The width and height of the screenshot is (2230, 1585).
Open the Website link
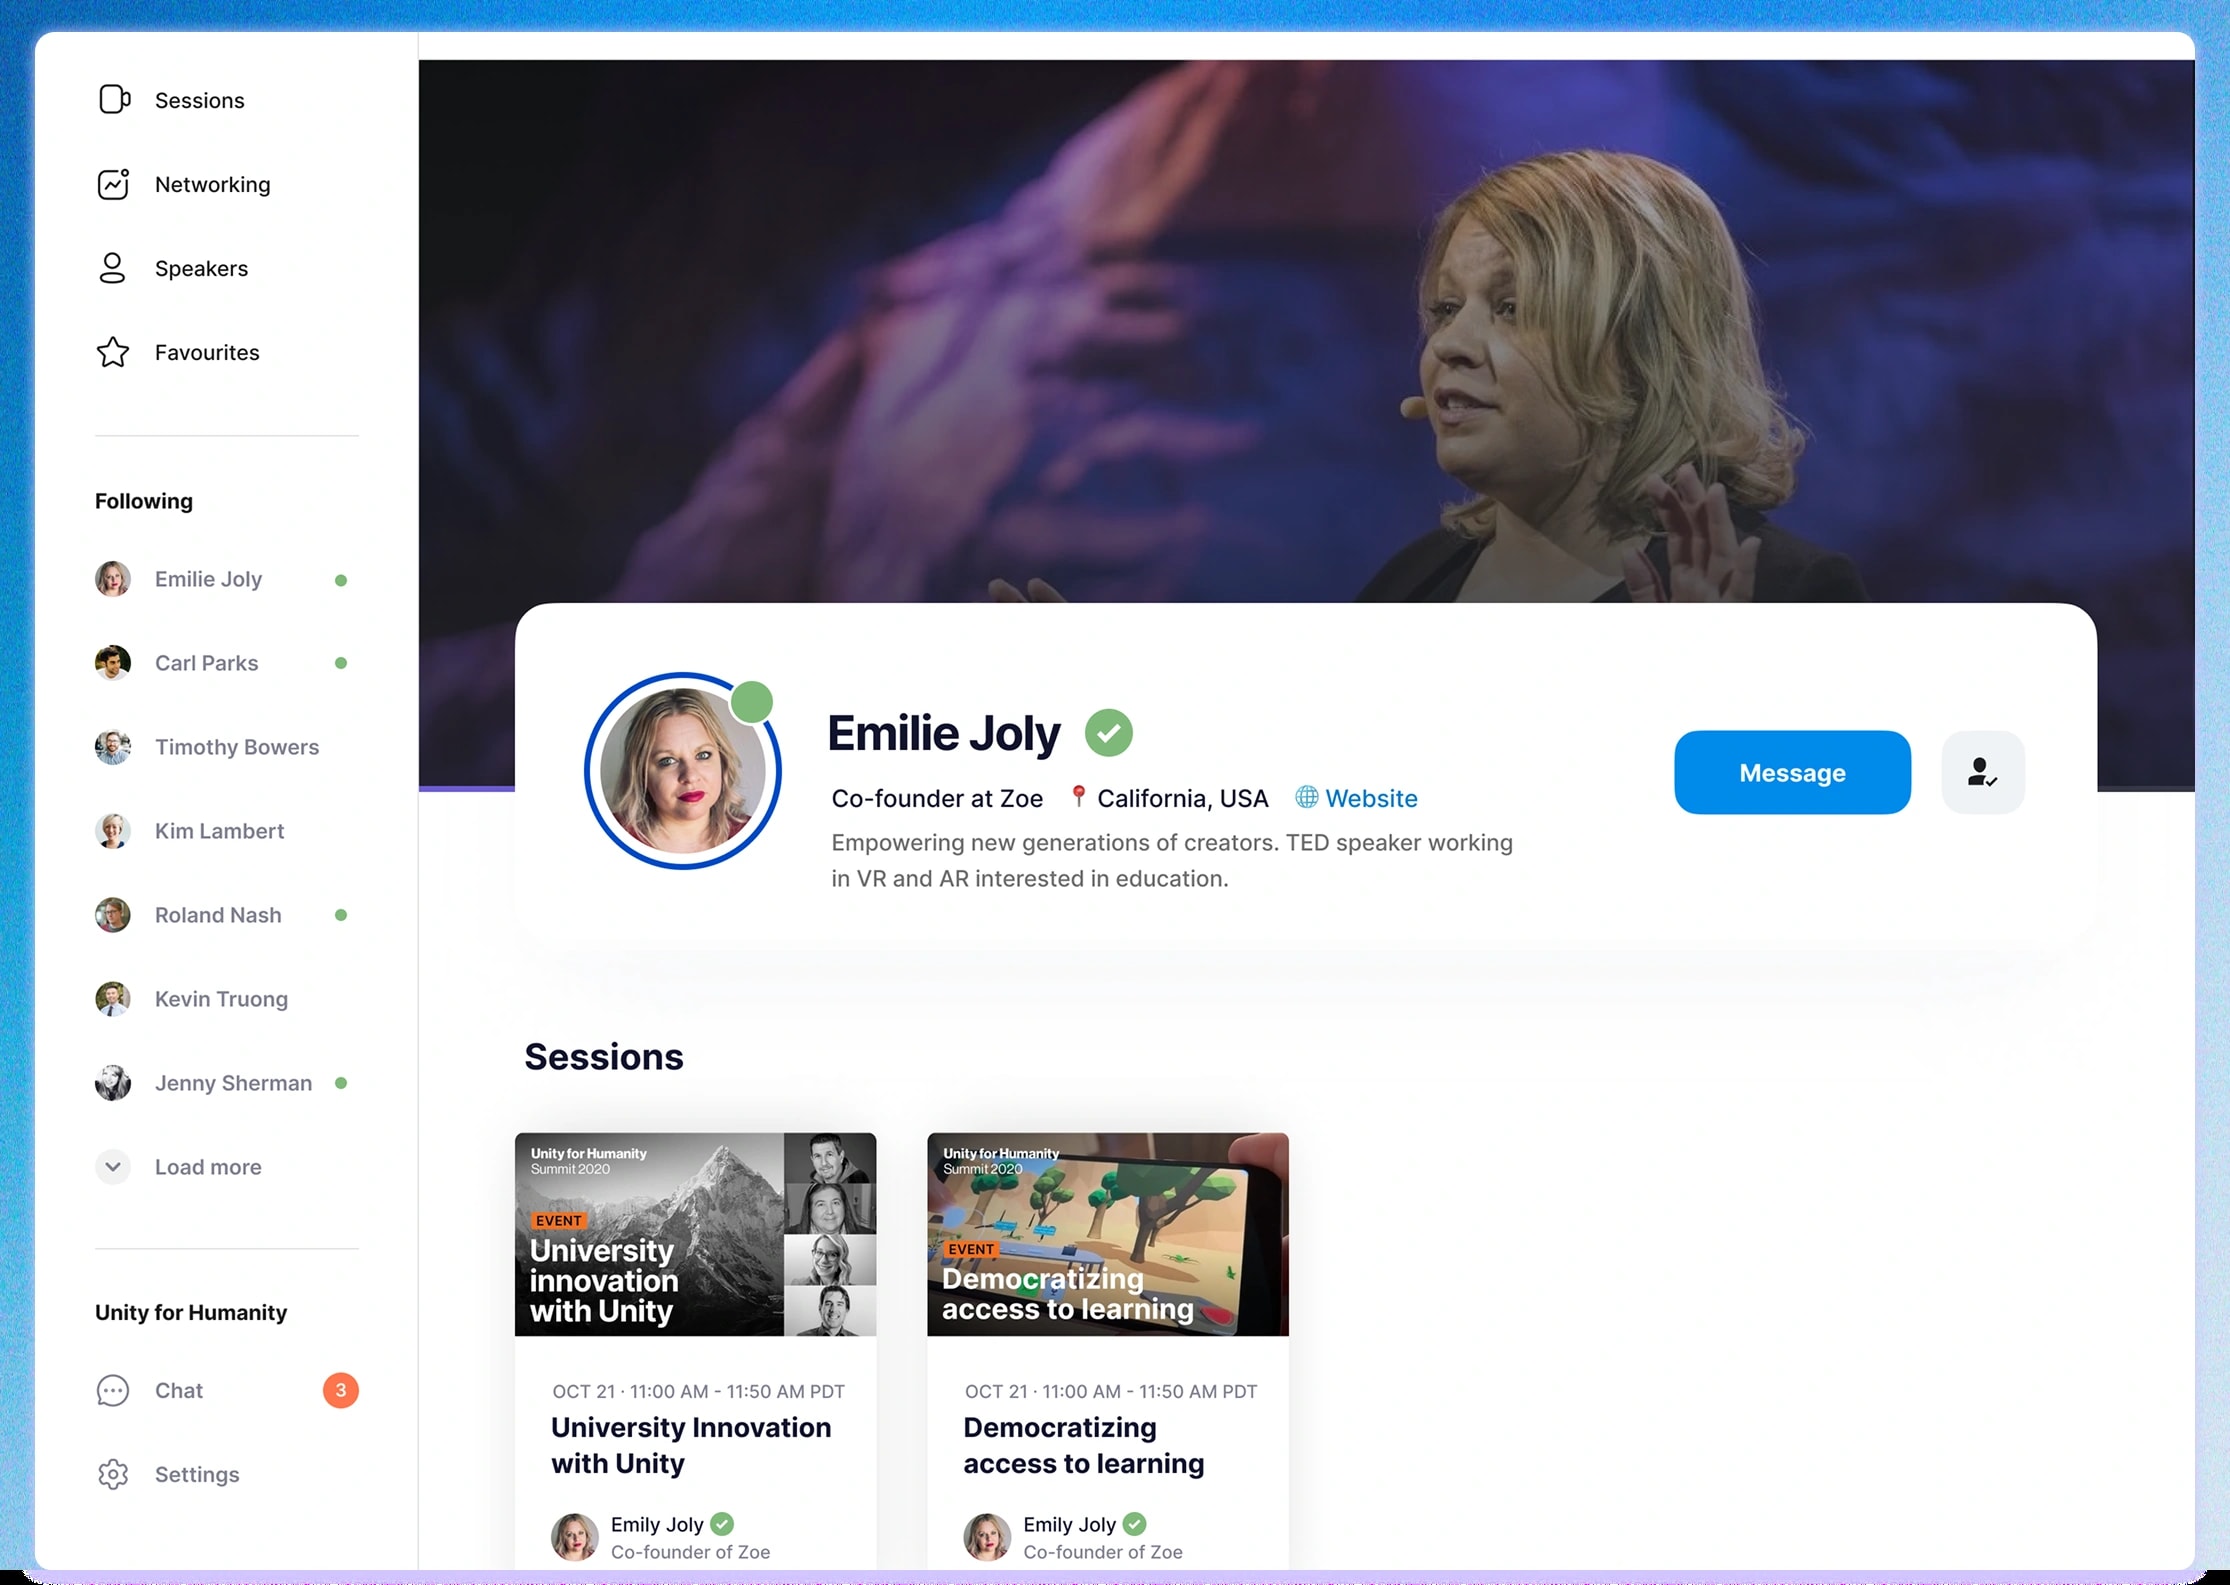1371,798
